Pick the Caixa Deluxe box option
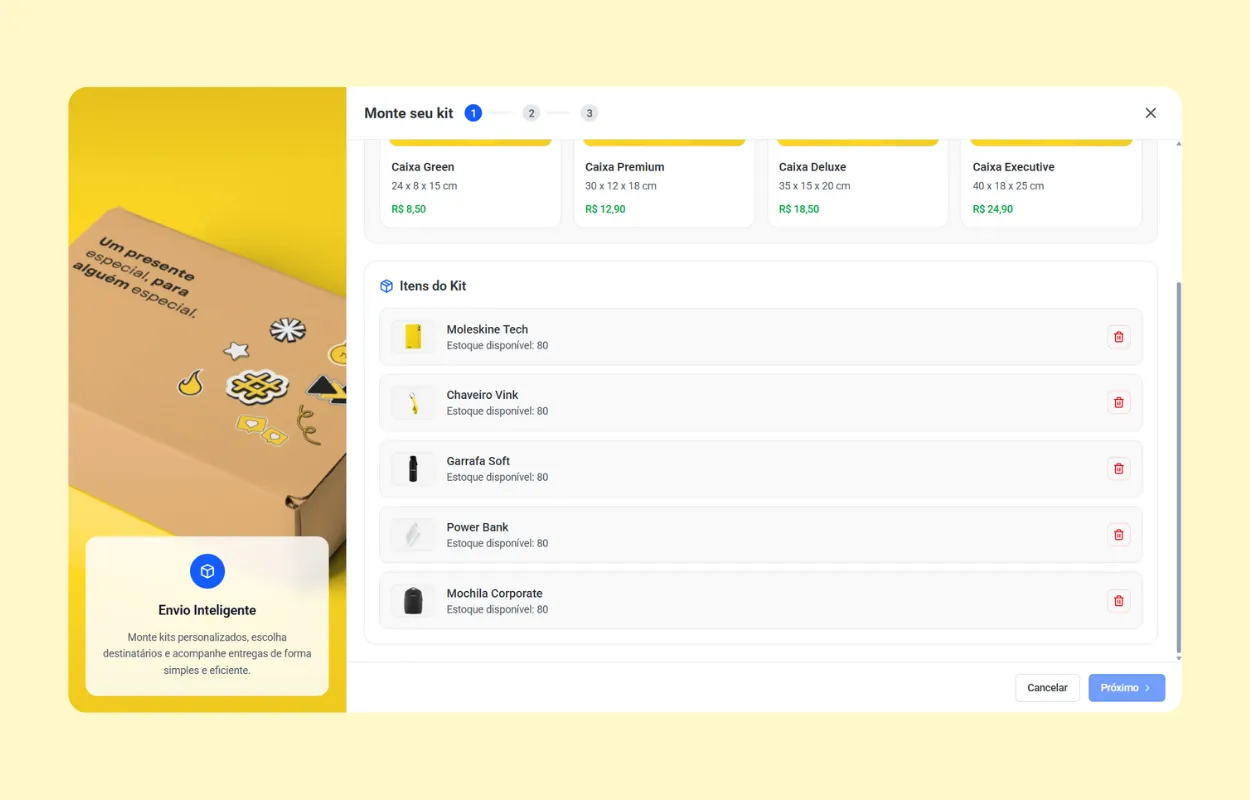Image resolution: width=1250 pixels, height=800 pixels. click(857, 185)
